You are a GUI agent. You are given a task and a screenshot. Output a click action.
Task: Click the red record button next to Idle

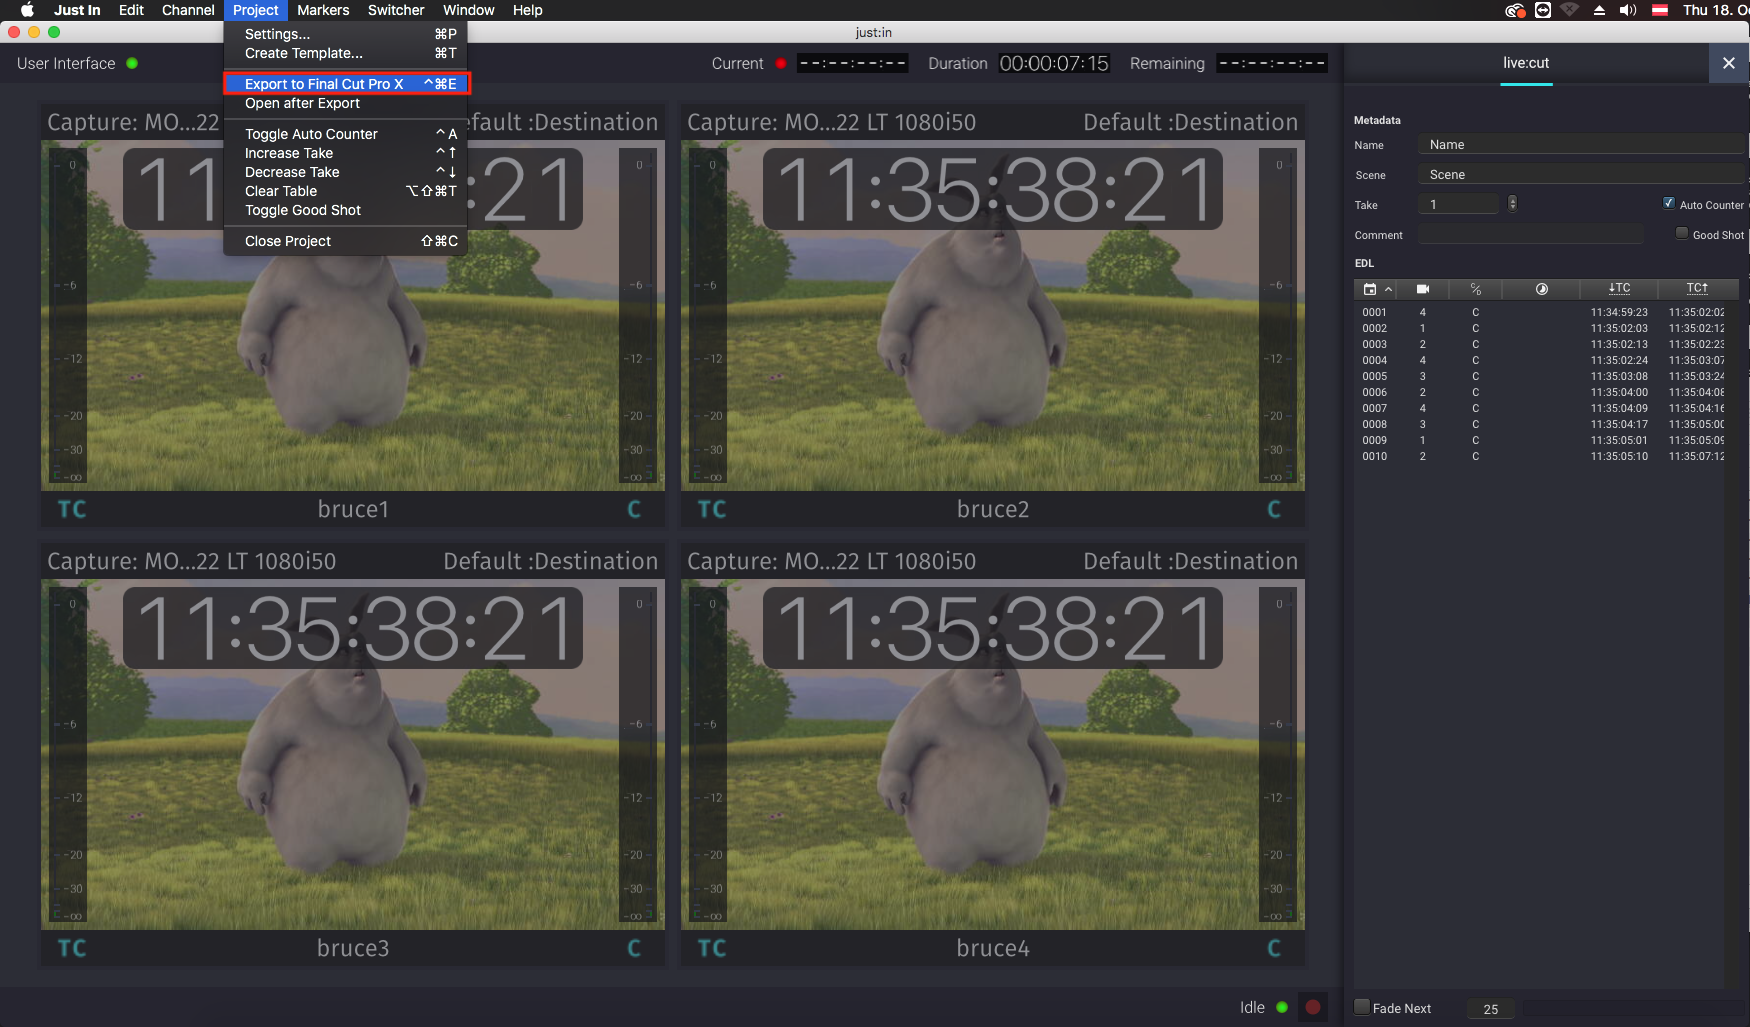(x=1313, y=1007)
